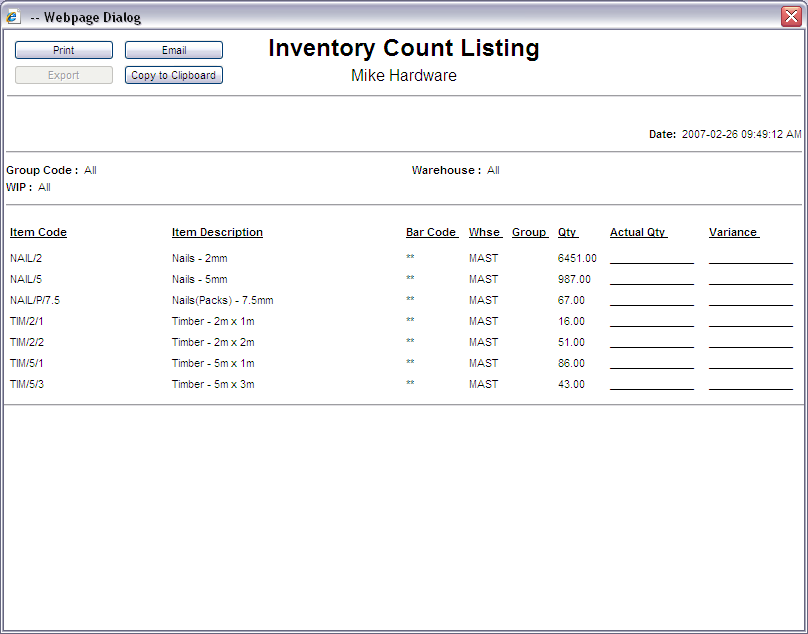Screen dimensions: 808x634
Task: Select the TIM/5/3 item code
Action: (x=27, y=384)
